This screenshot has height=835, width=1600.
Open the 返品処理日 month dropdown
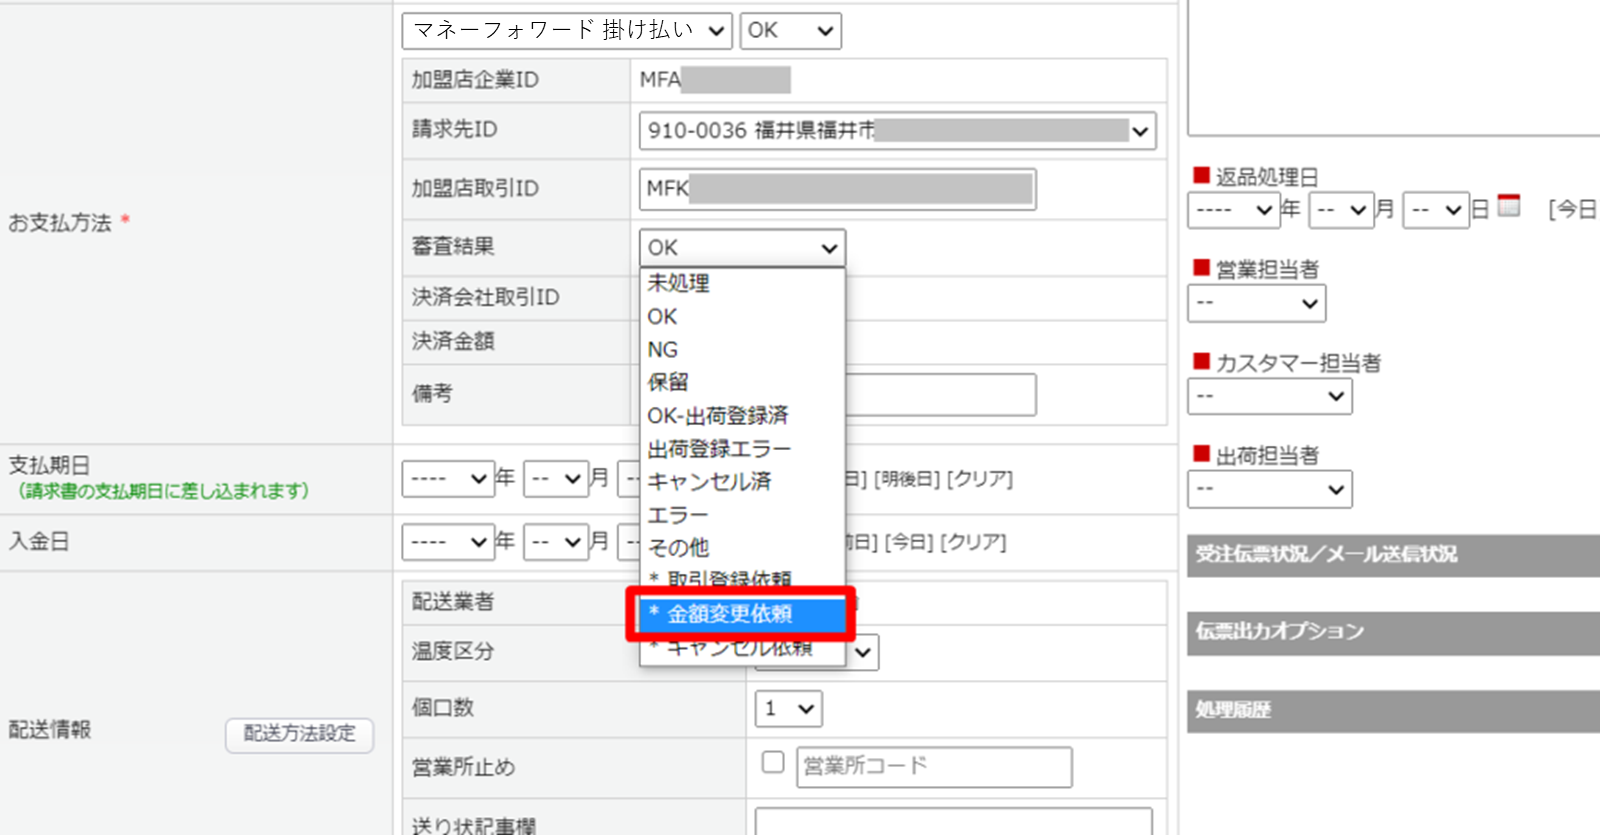point(1342,210)
